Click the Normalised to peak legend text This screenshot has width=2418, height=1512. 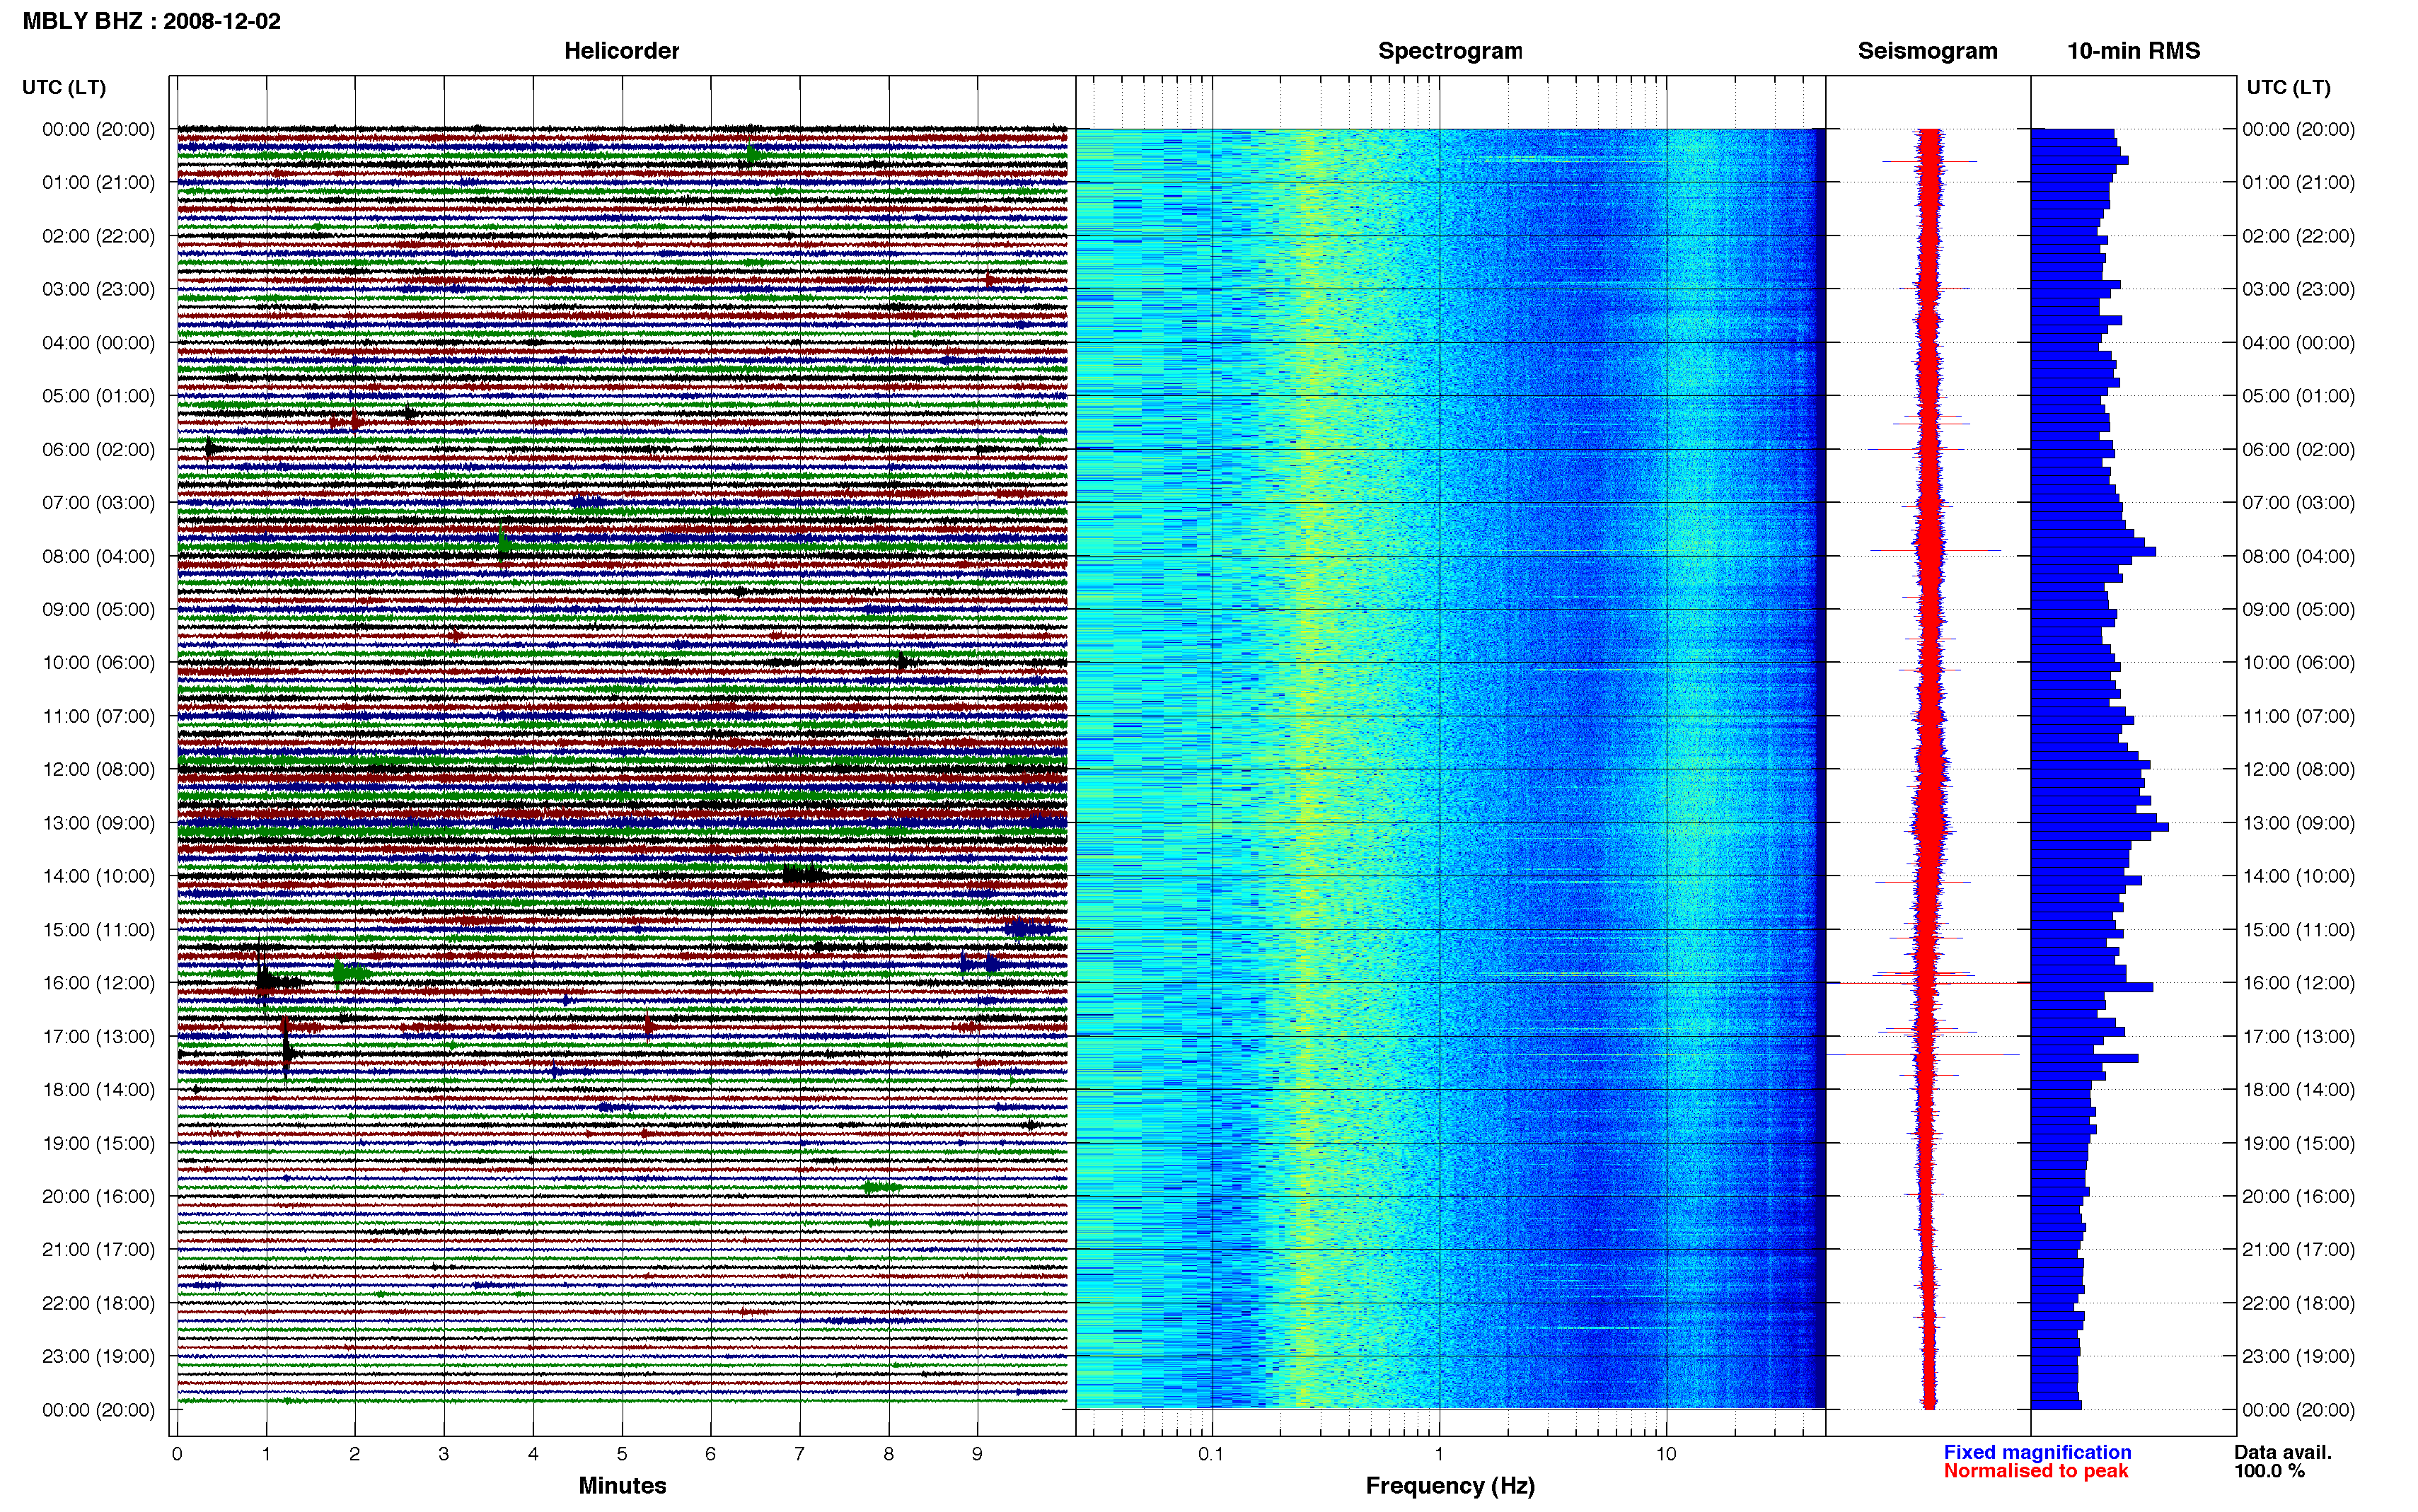tap(2035, 1471)
